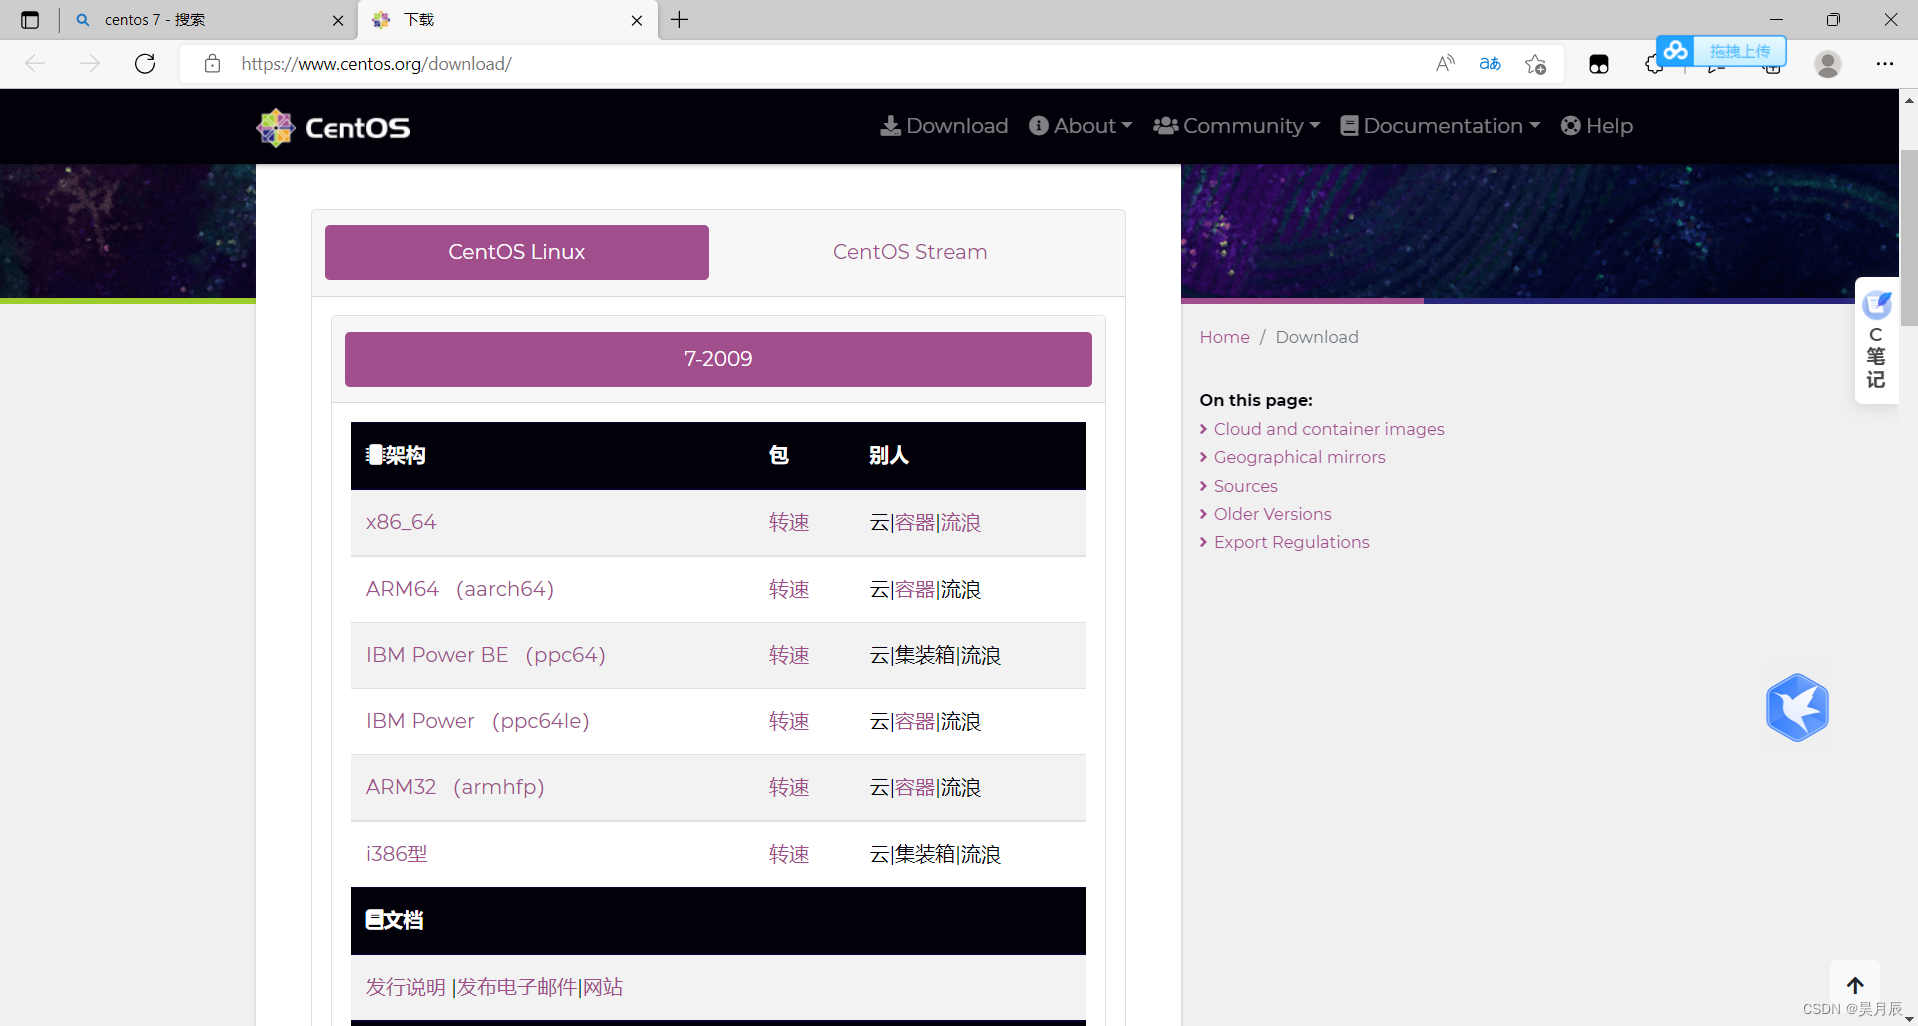The width and height of the screenshot is (1918, 1026).
Task: Click 转速 link in ARM32 row
Action: pyautogui.click(x=789, y=788)
